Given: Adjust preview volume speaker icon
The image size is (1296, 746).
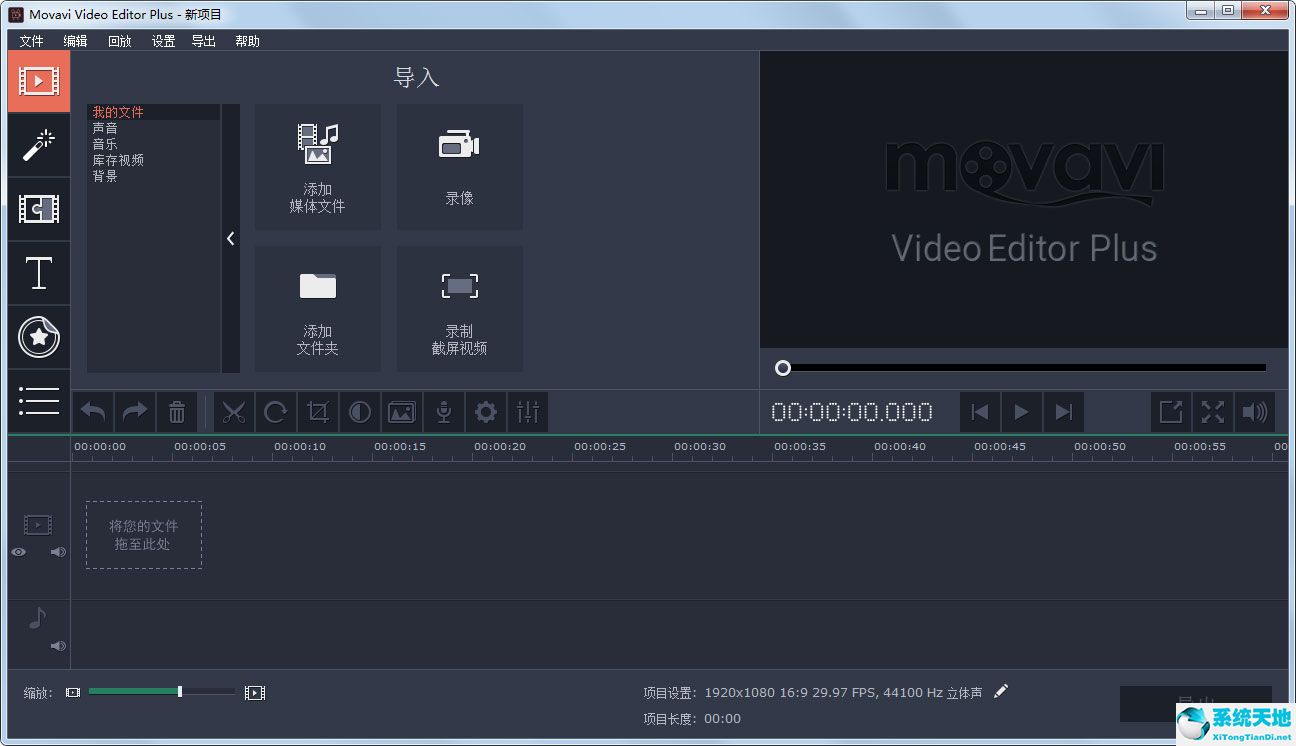Looking at the screenshot, I should click(x=1255, y=412).
